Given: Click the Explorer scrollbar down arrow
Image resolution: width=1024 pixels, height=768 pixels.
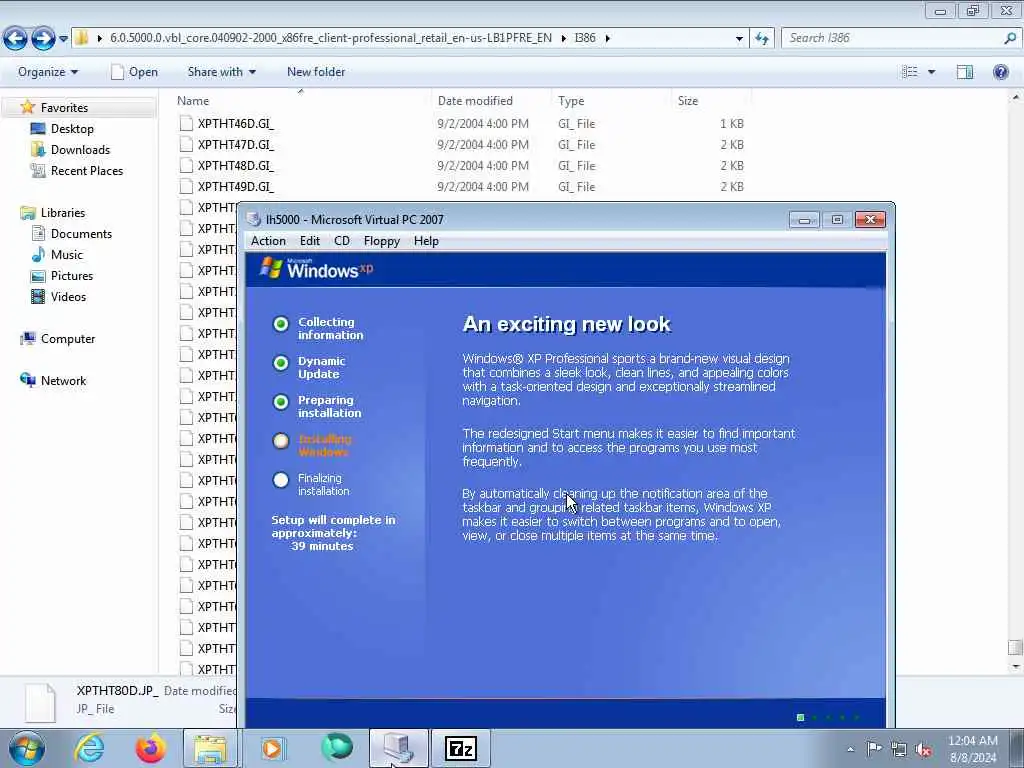Looking at the screenshot, I should pyautogui.click(x=1015, y=667).
